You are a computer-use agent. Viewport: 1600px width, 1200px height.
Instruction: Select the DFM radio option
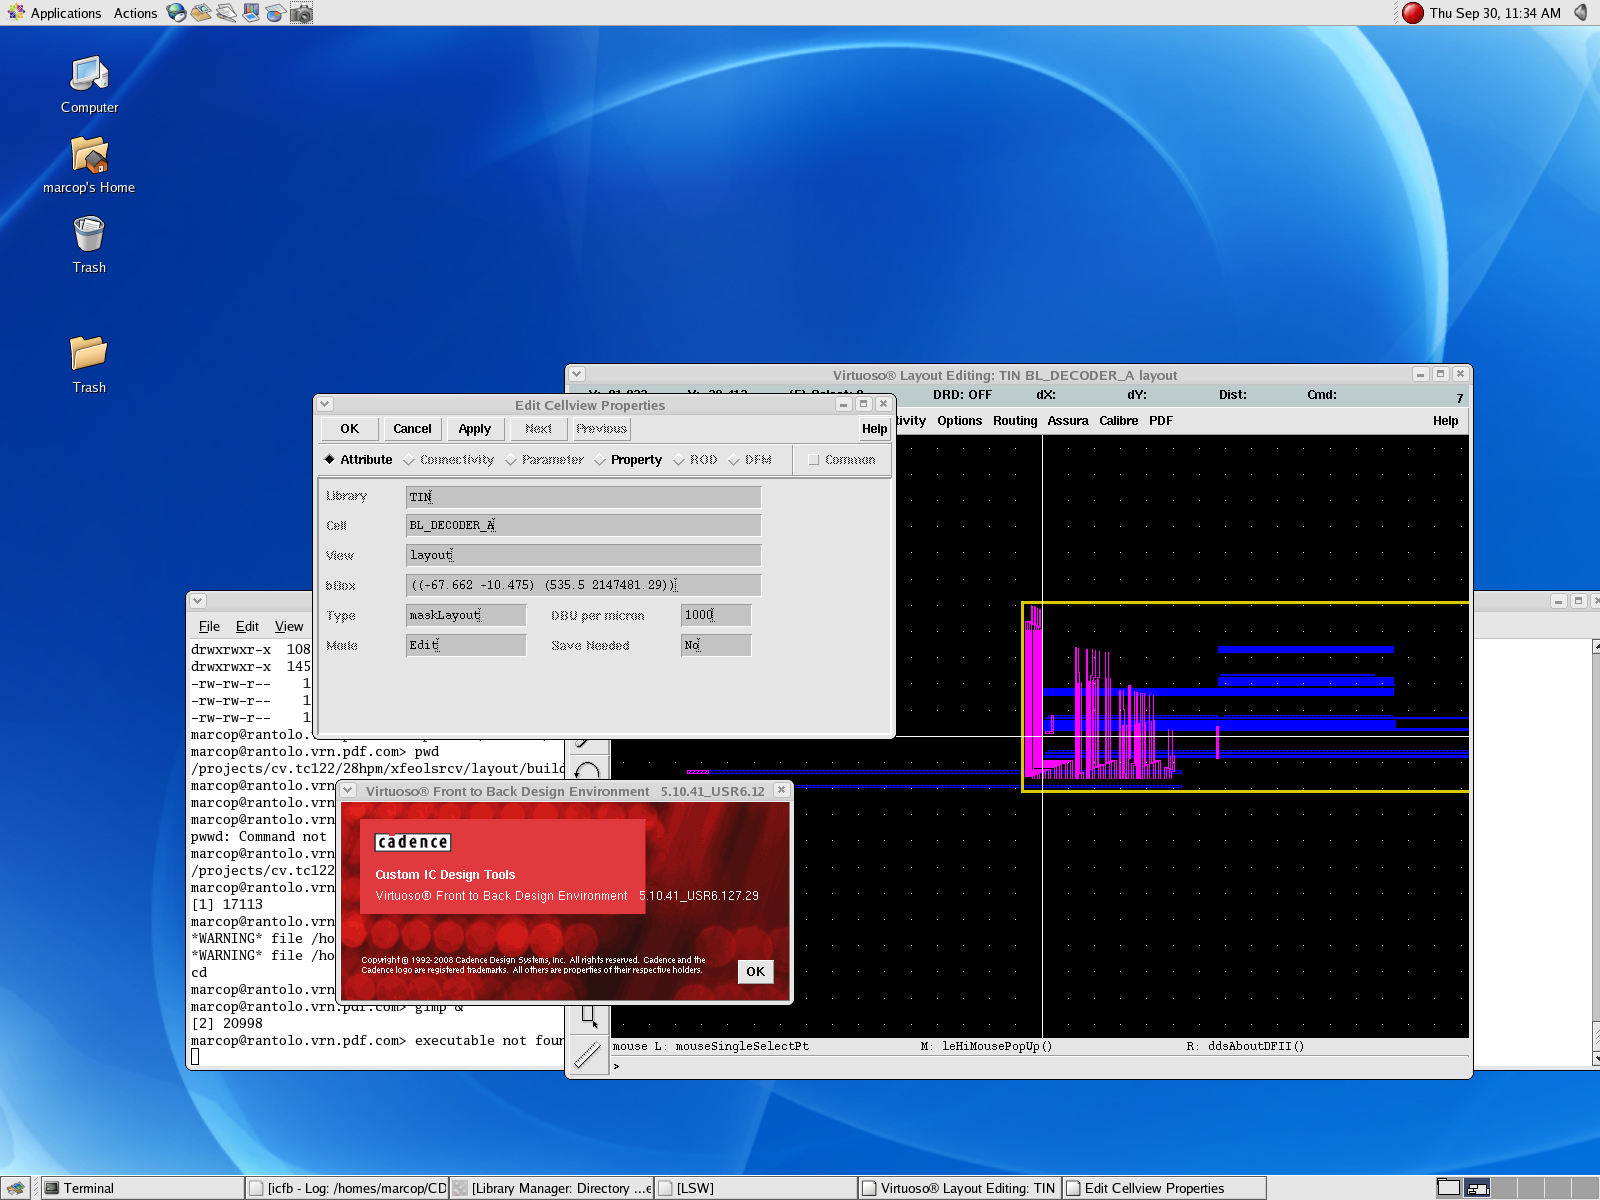coord(750,460)
